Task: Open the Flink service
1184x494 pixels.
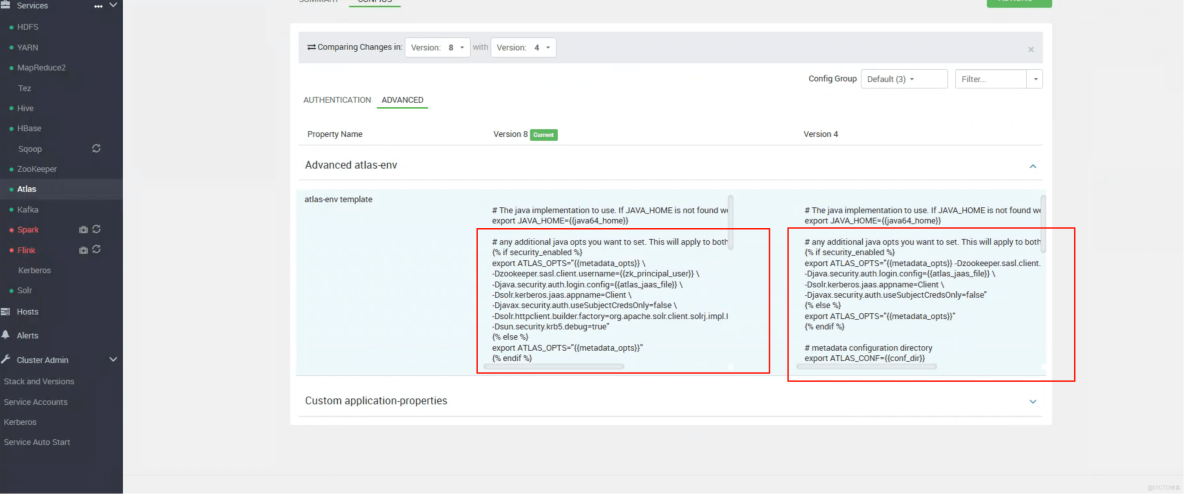Action: coord(26,250)
